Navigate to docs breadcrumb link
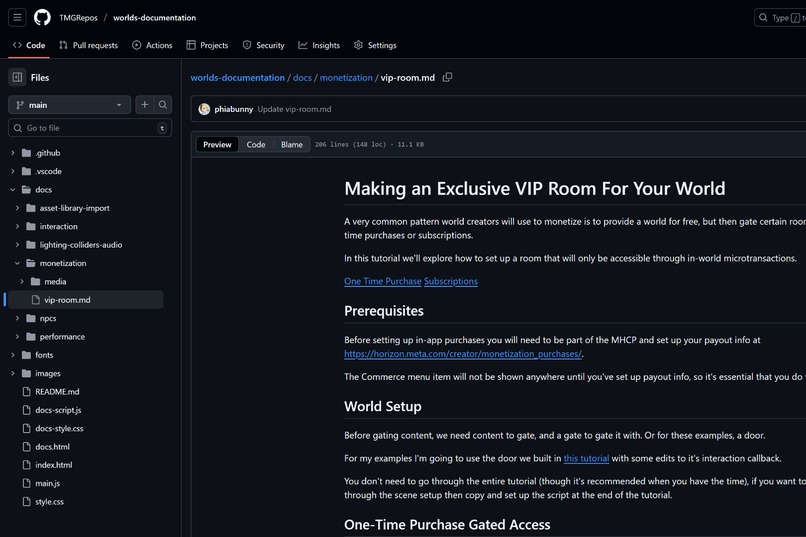Viewport: 806px width, 537px height. pyautogui.click(x=302, y=78)
